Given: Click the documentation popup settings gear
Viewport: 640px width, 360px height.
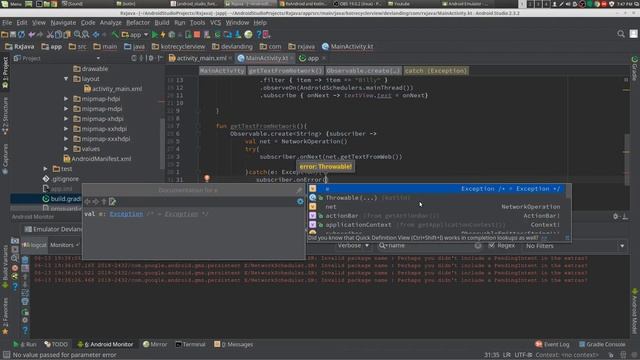Looking at the screenshot, I should click(x=300, y=202).
